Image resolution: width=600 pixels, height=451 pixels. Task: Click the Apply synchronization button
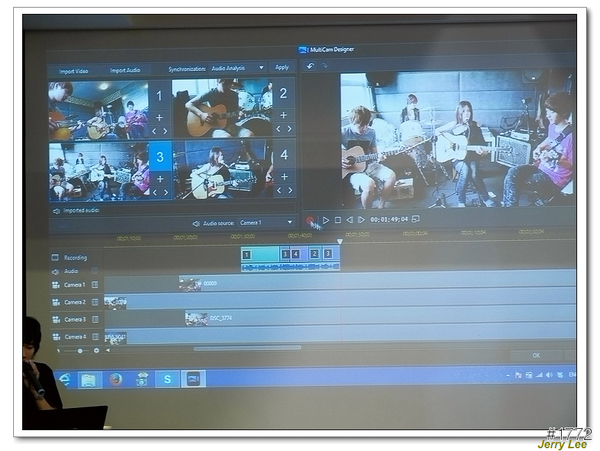tap(282, 67)
